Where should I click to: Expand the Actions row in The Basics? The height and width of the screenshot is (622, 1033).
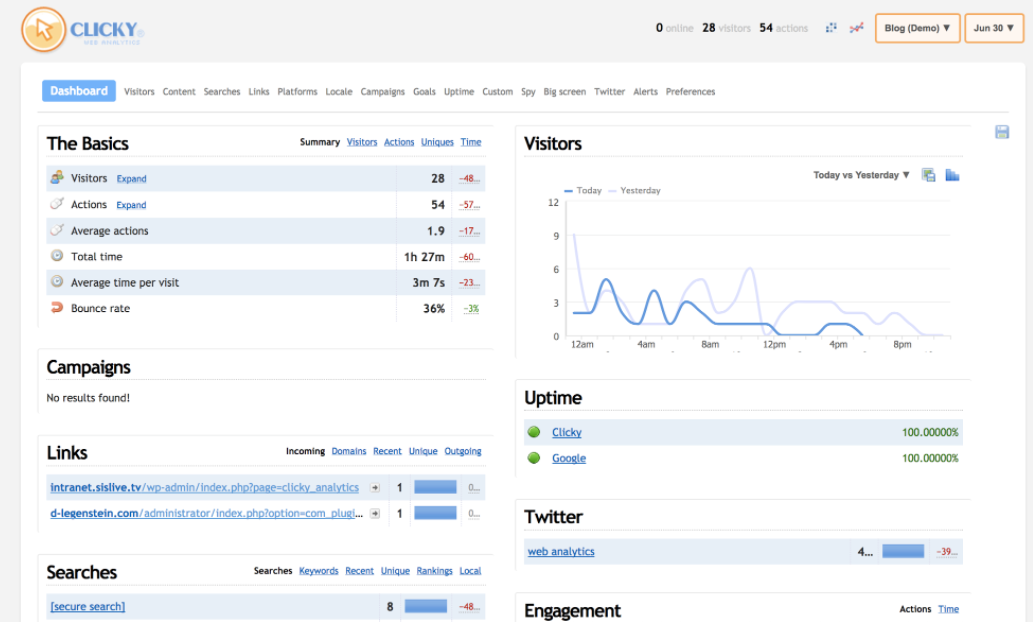pos(131,205)
